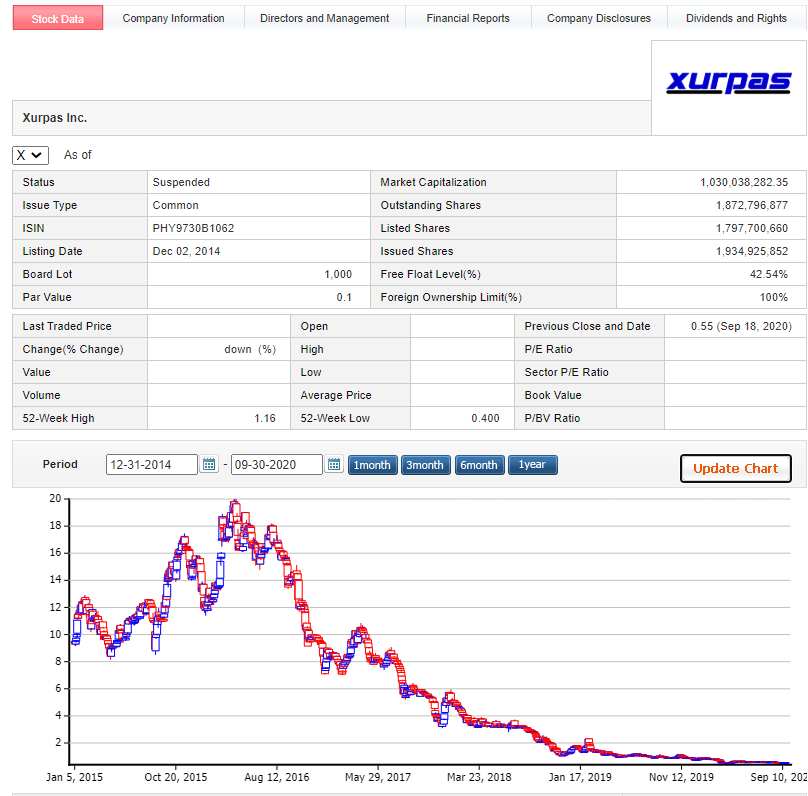Viewport: 808px width, 796px height.
Task: Set chart period to 3month
Action: [426, 465]
